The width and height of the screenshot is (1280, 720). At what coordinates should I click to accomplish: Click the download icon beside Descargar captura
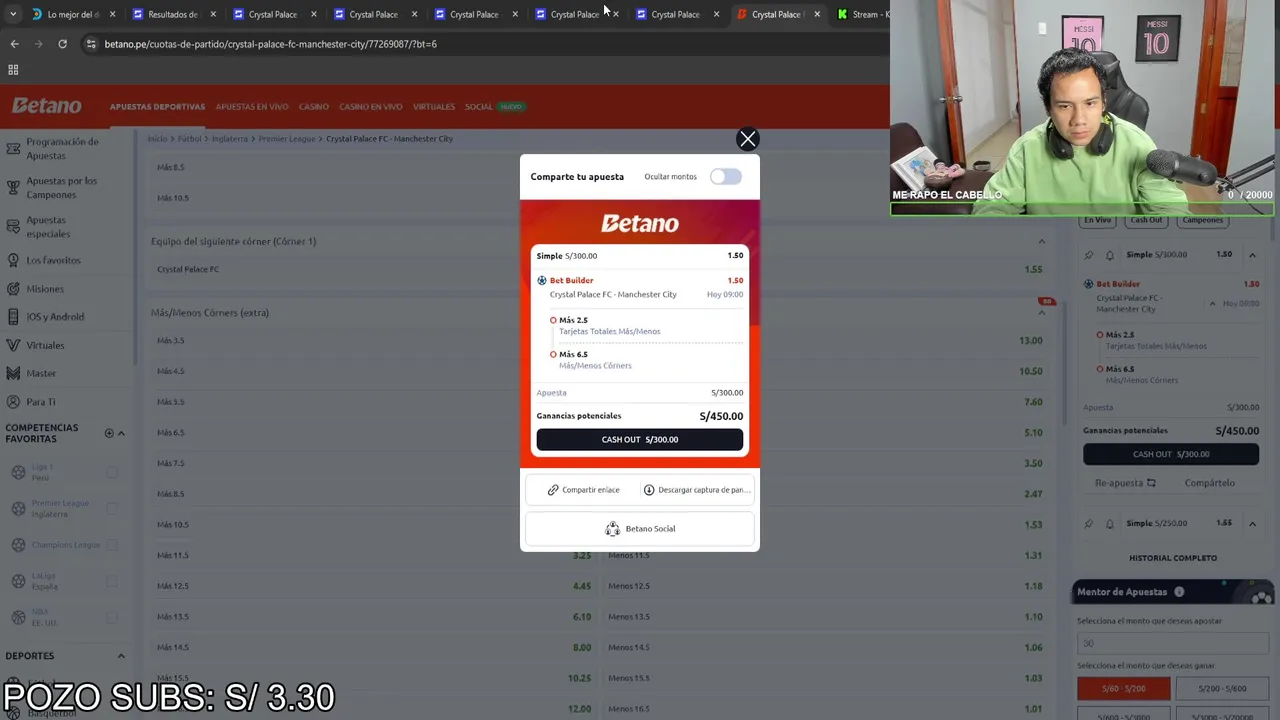click(x=649, y=490)
